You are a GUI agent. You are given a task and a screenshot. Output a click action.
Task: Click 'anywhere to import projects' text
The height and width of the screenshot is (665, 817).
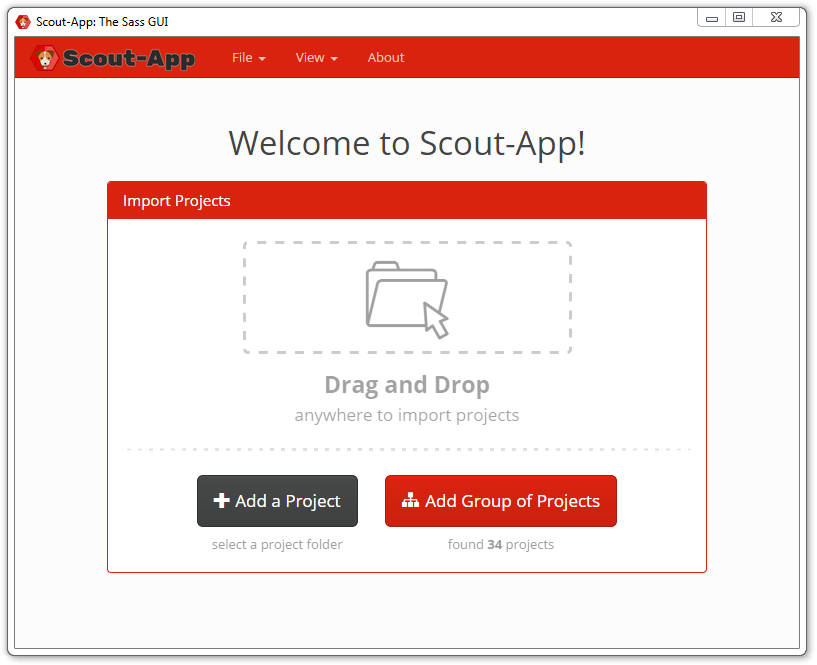tap(407, 415)
